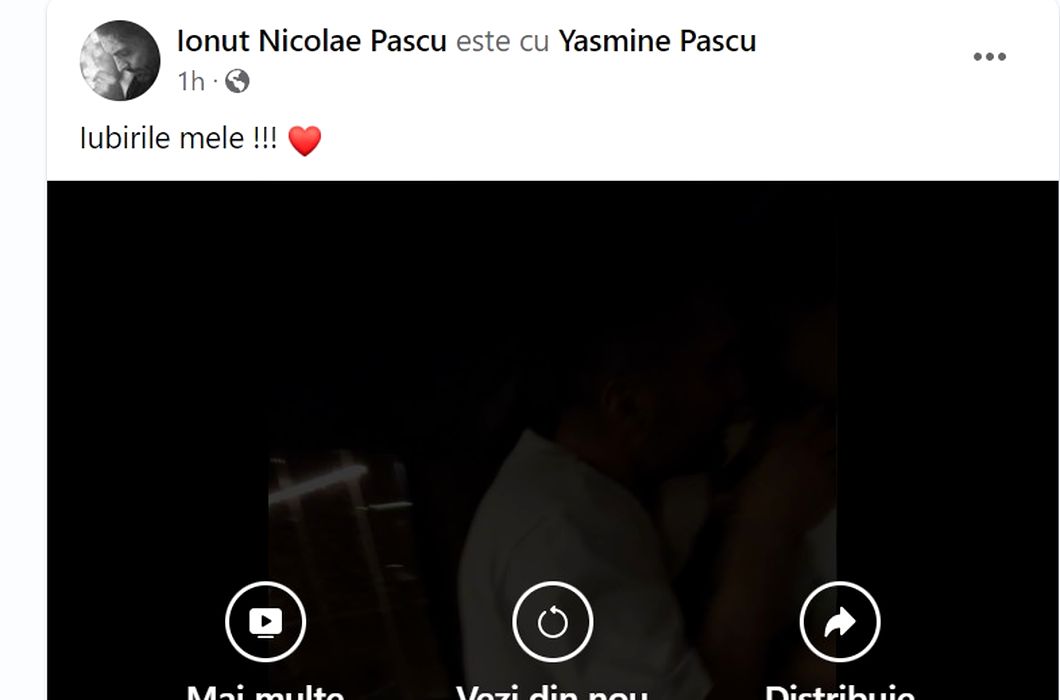Choose the 'Distribuie' text label

840,691
